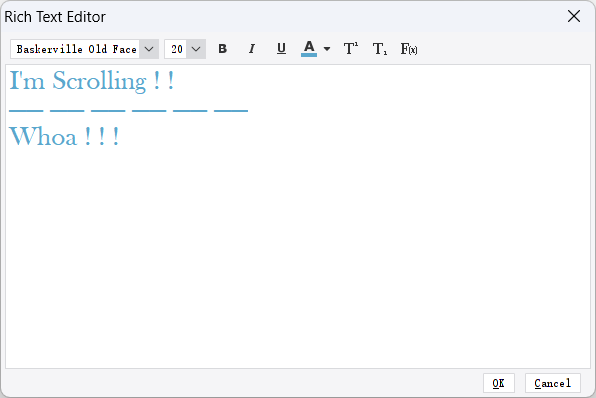Screen dimensions: 596x398
Task: Click the text "Whoa ! ! !"
Action: point(64,136)
